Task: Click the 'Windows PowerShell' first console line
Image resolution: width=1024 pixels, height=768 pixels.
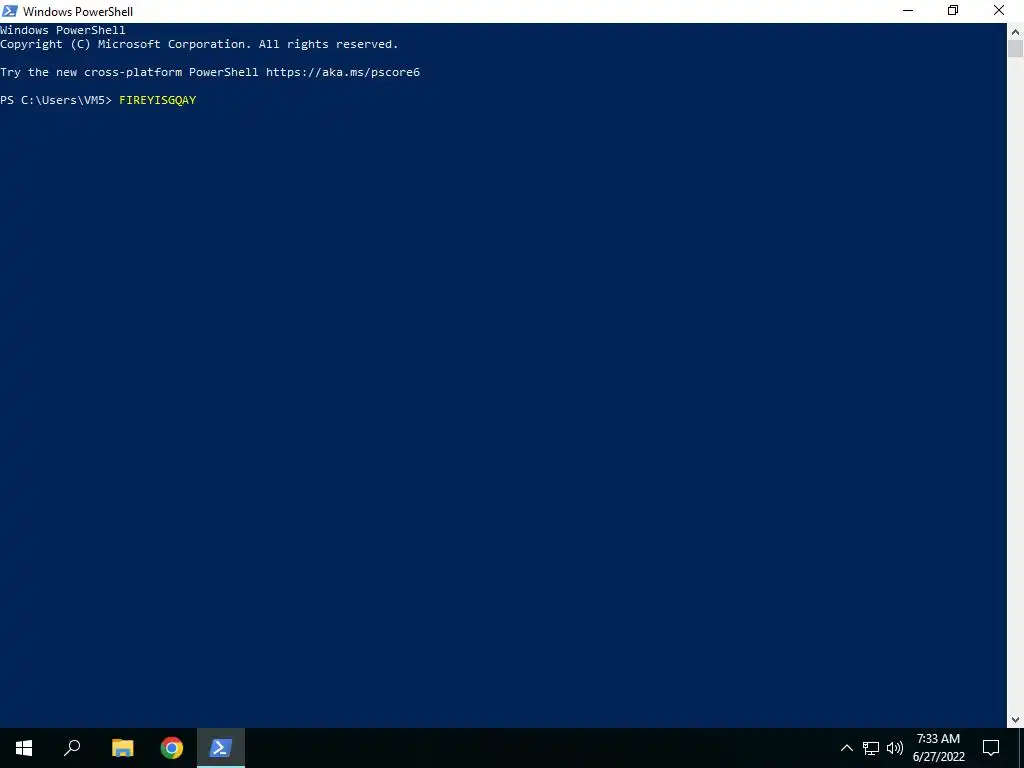Action: pos(63,30)
